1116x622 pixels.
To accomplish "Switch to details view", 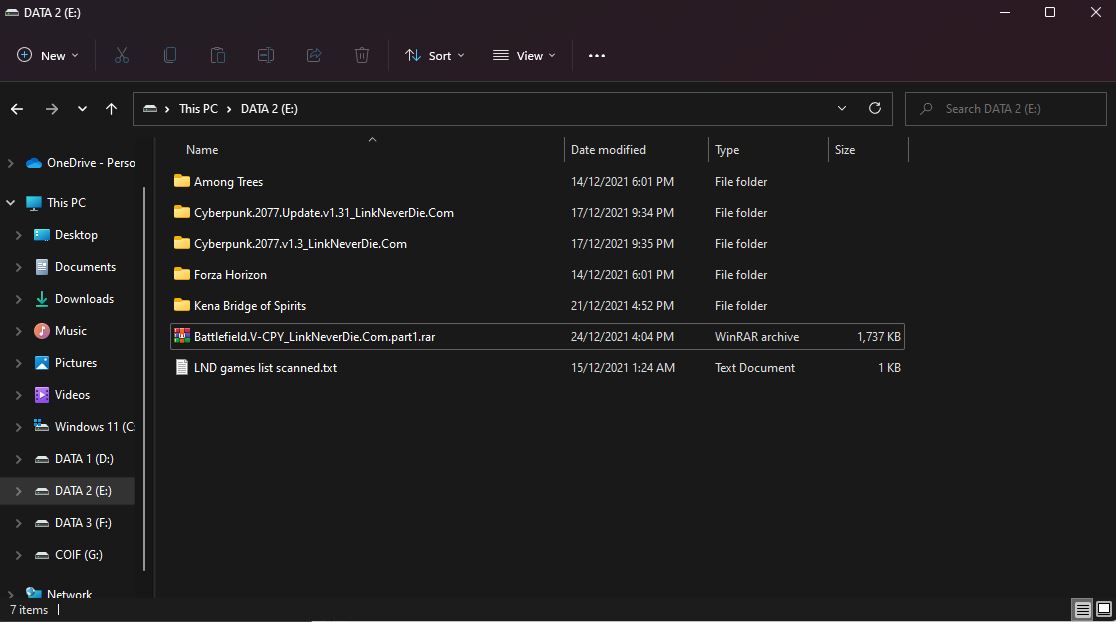I will tap(1082, 609).
